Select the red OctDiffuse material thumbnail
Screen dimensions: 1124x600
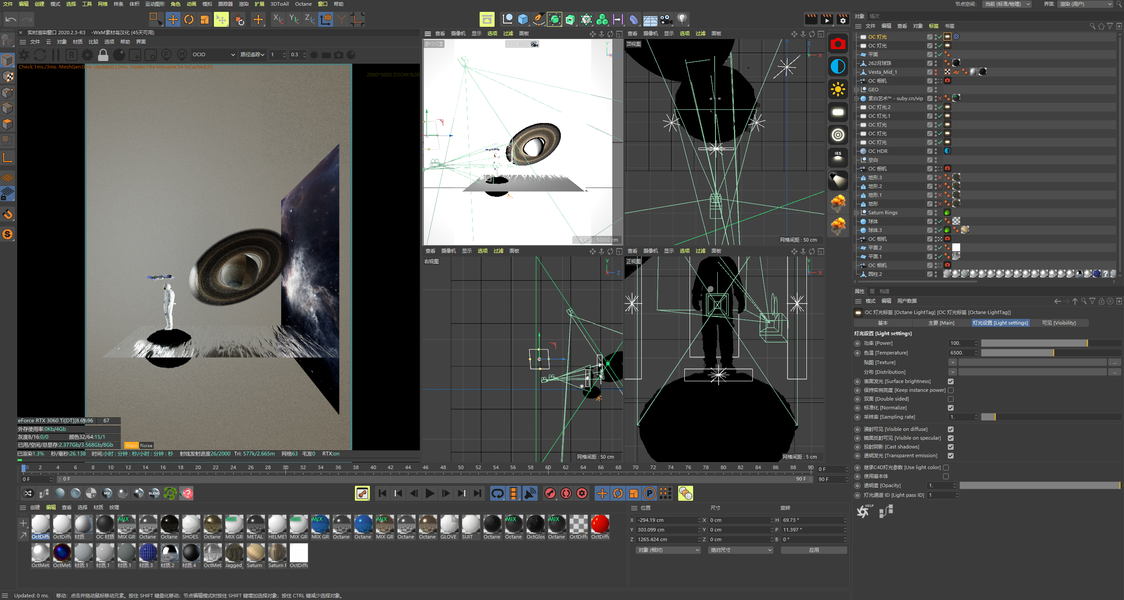click(x=600, y=524)
